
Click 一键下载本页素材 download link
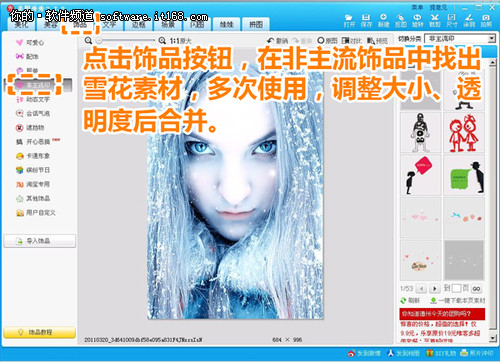tap(458, 300)
